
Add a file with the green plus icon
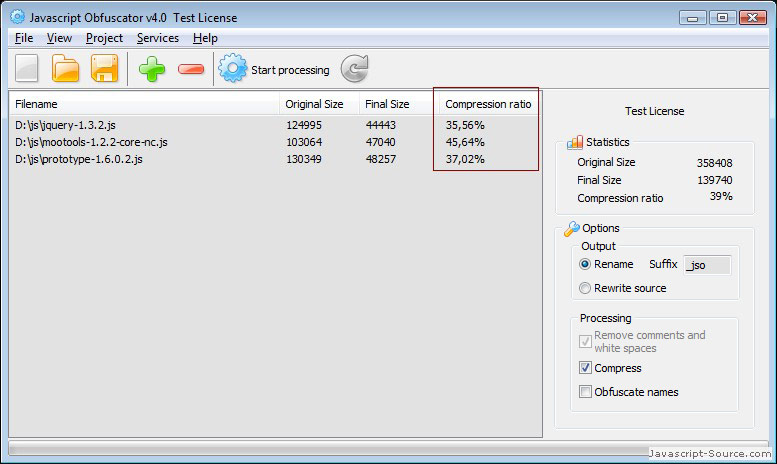pyautogui.click(x=152, y=69)
